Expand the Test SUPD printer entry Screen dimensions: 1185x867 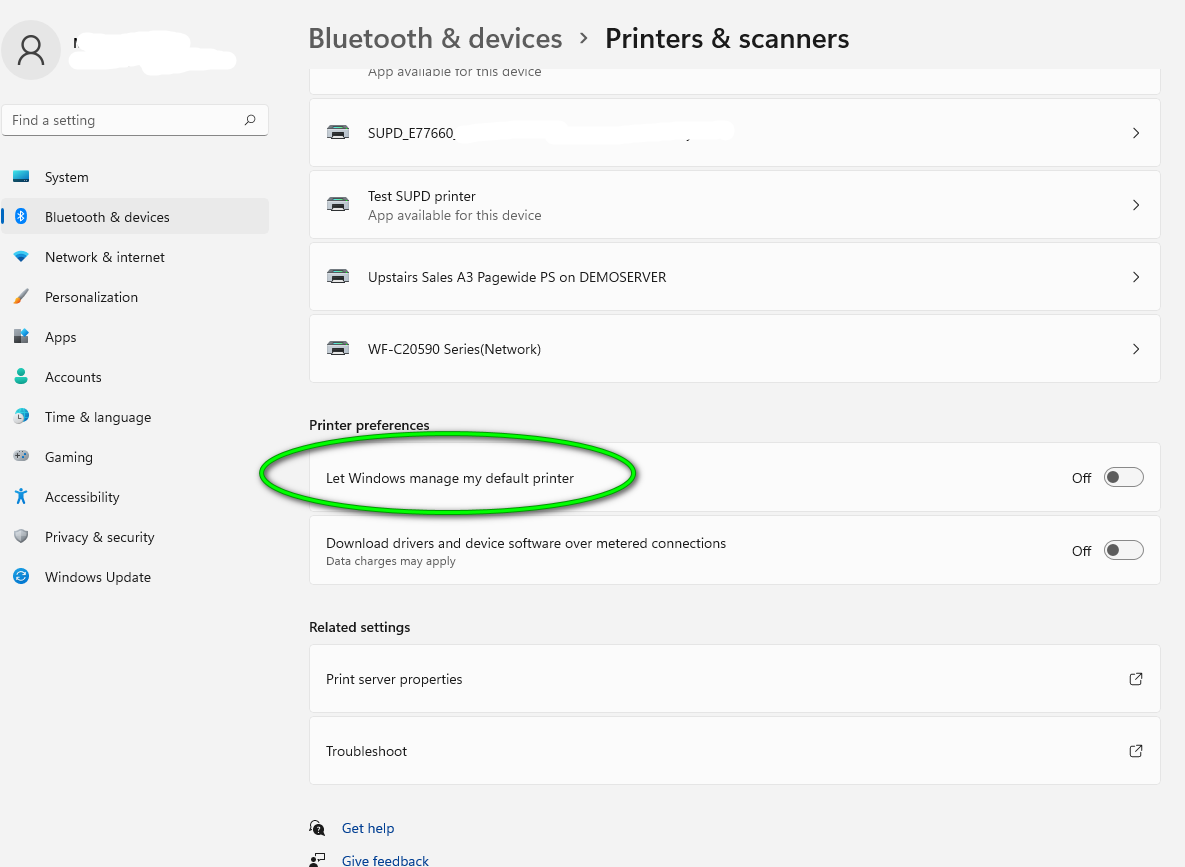coord(1136,205)
